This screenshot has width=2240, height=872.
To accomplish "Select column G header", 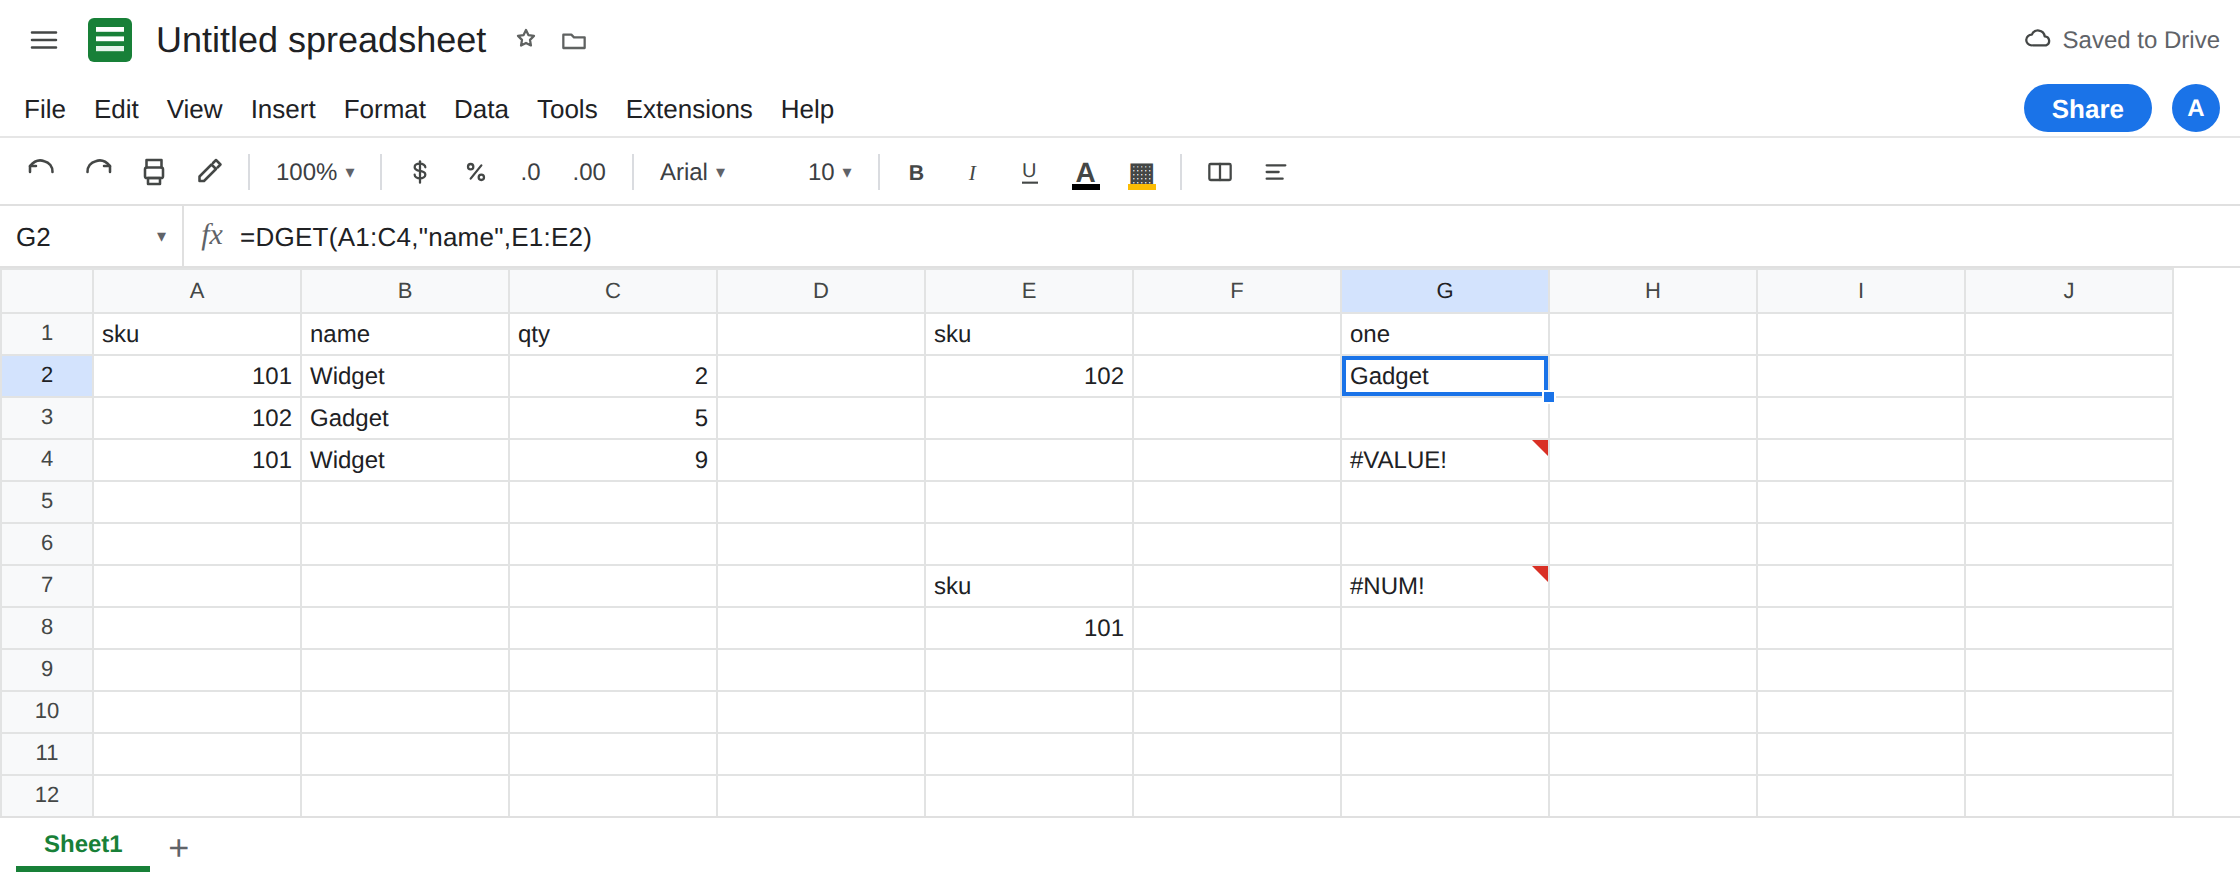I will tap(1445, 291).
